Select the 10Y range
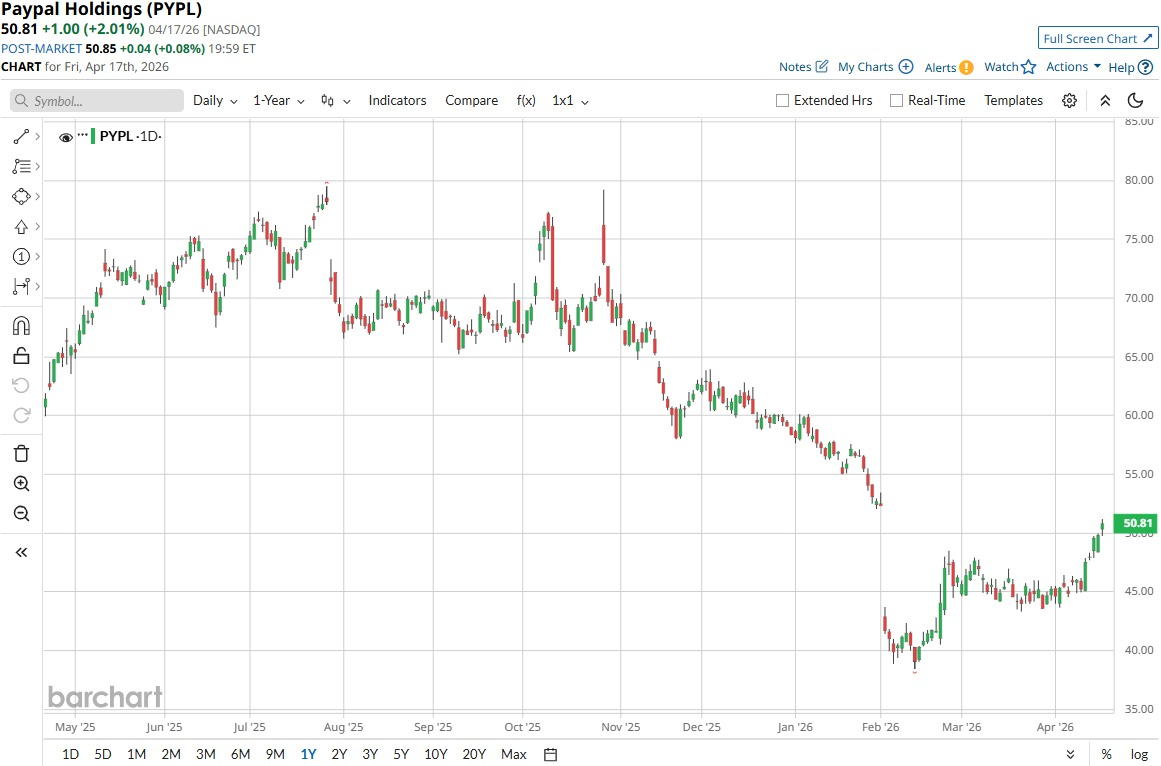The image size is (1161, 766). [435, 754]
